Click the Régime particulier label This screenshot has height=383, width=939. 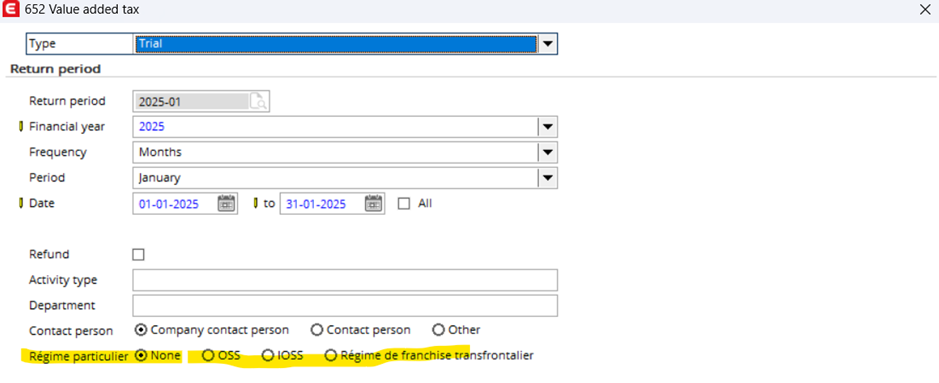click(78, 356)
